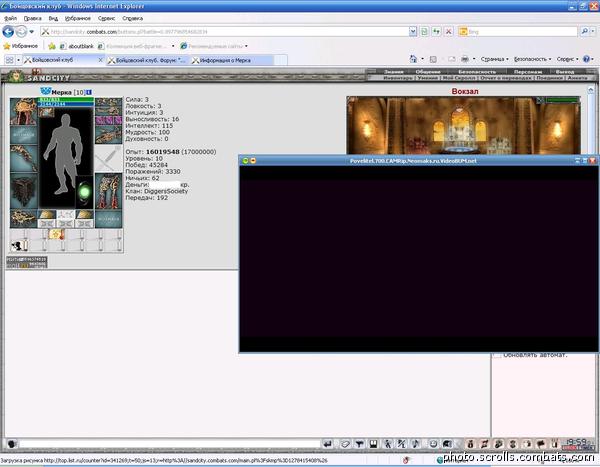
Task: Open Quick Tabs grid icon
Action: pos(10,60)
